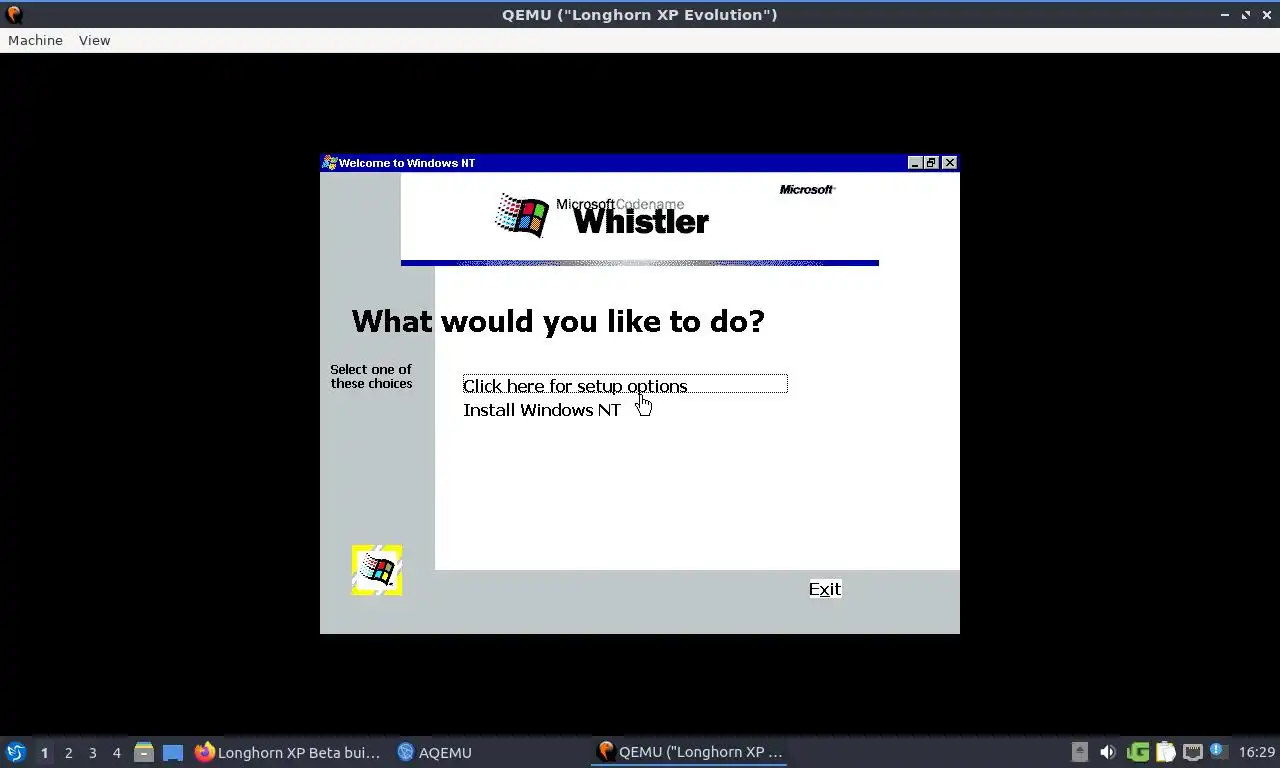The width and height of the screenshot is (1280, 768).
Task: Close the Welcome to Windows NT window
Action: click(949, 163)
